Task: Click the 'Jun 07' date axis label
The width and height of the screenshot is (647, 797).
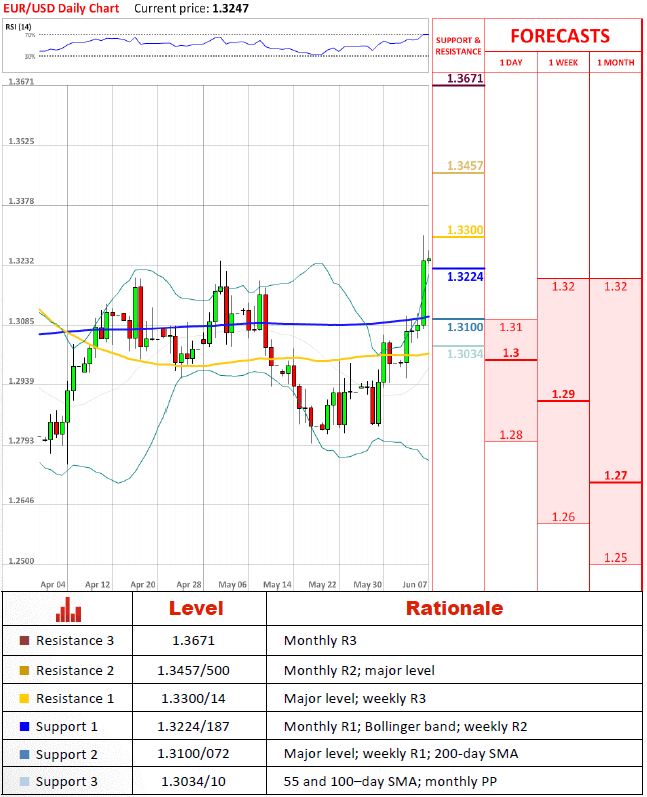Action: pos(415,585)
